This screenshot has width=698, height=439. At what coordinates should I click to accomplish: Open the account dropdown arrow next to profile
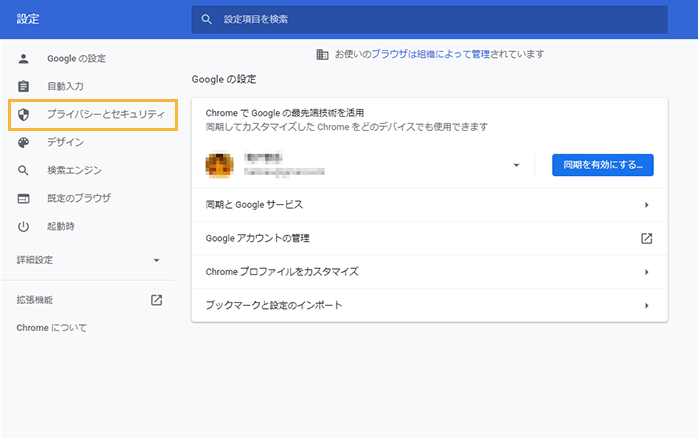tap(517, 165)
